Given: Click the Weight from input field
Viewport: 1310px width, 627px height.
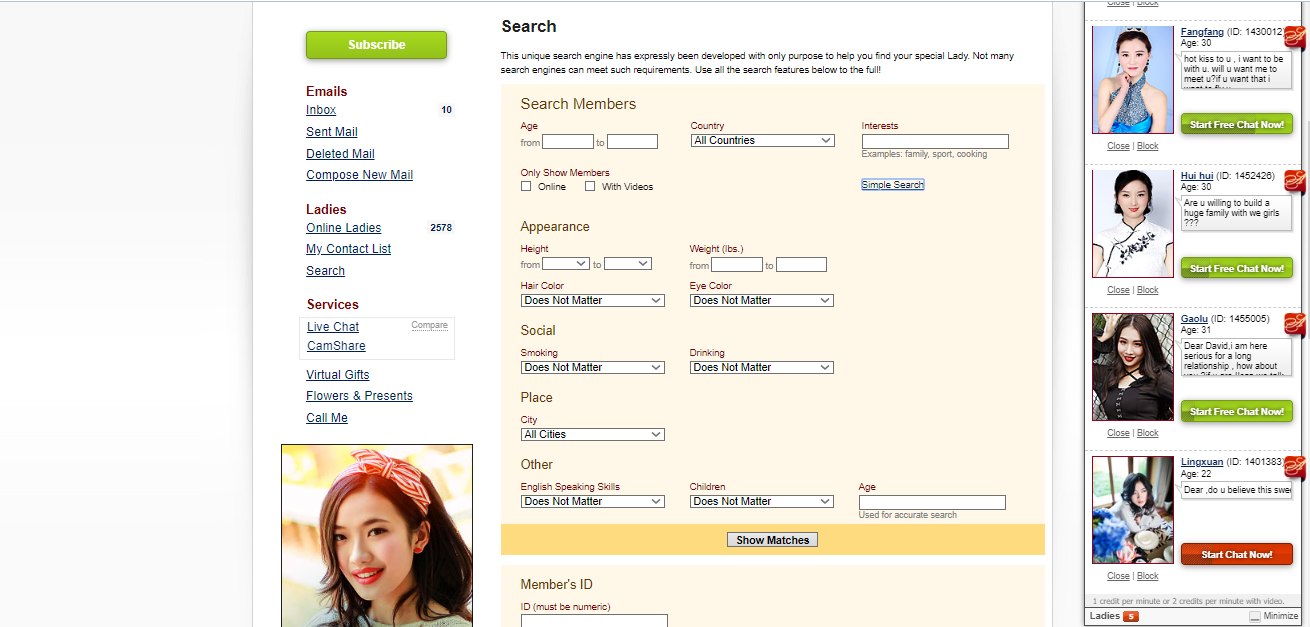Looking at the screenshot, I should [737, 265].
